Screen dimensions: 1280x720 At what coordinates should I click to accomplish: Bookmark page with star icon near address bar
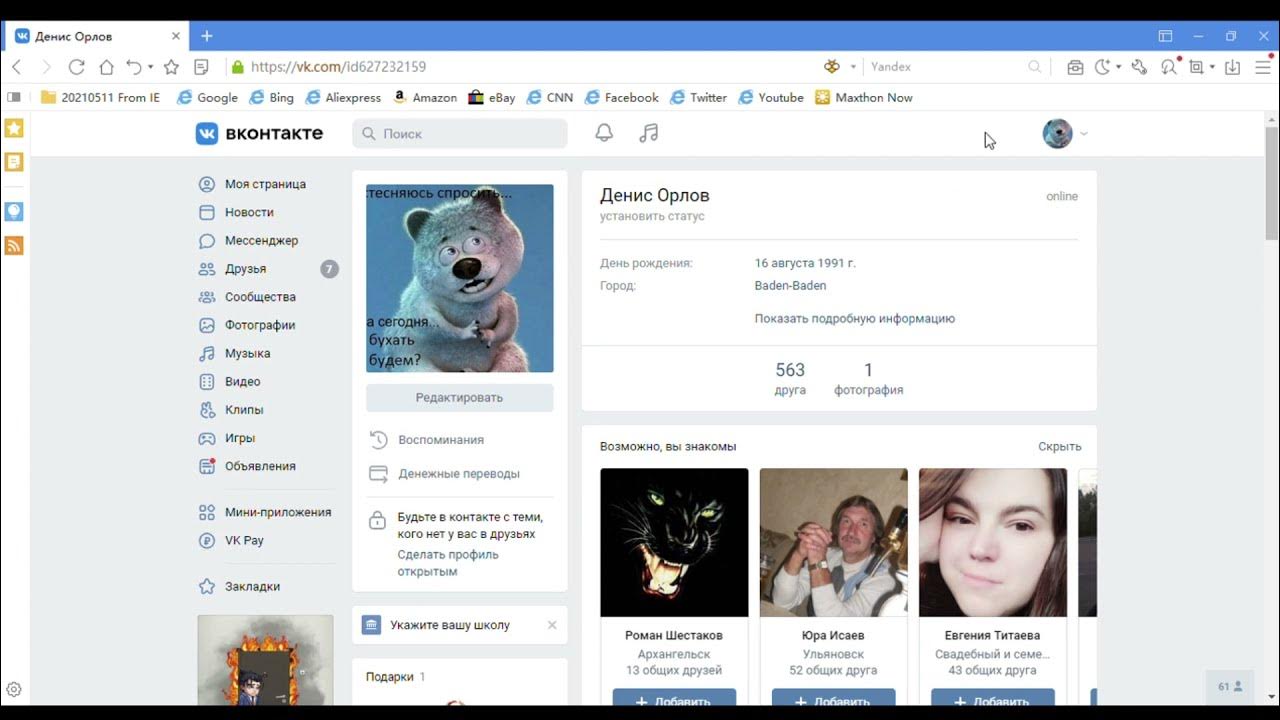(x=171, y=67)
